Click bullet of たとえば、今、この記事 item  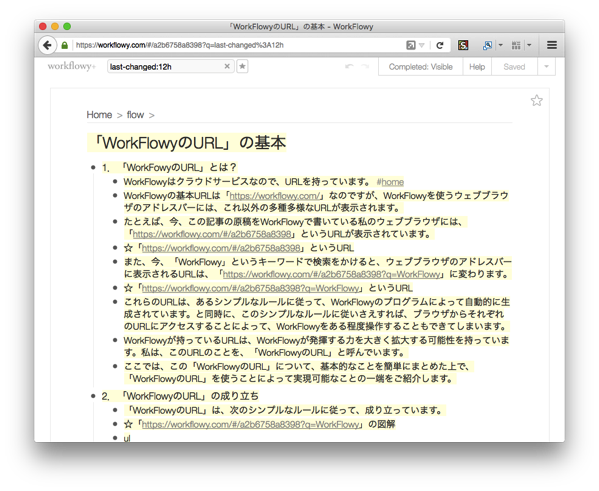[x=115, y=222]
